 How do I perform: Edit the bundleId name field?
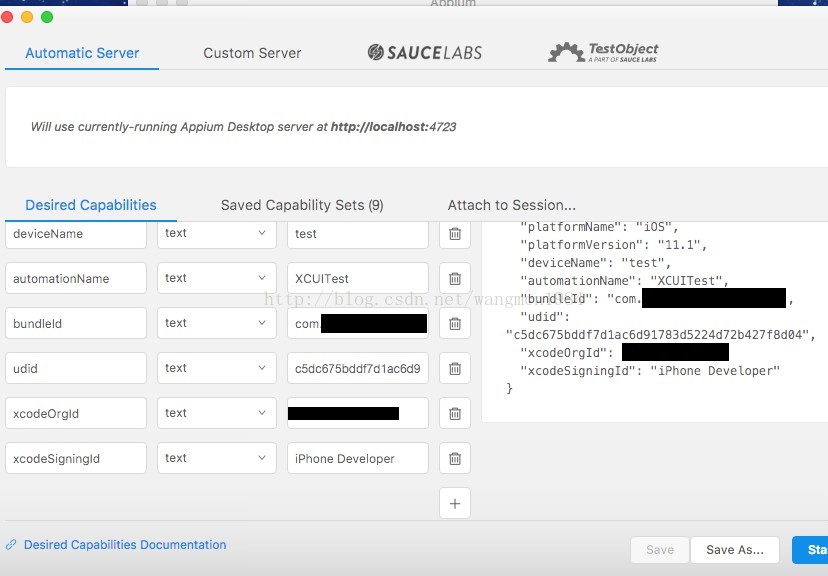click(x=76, y=323)
